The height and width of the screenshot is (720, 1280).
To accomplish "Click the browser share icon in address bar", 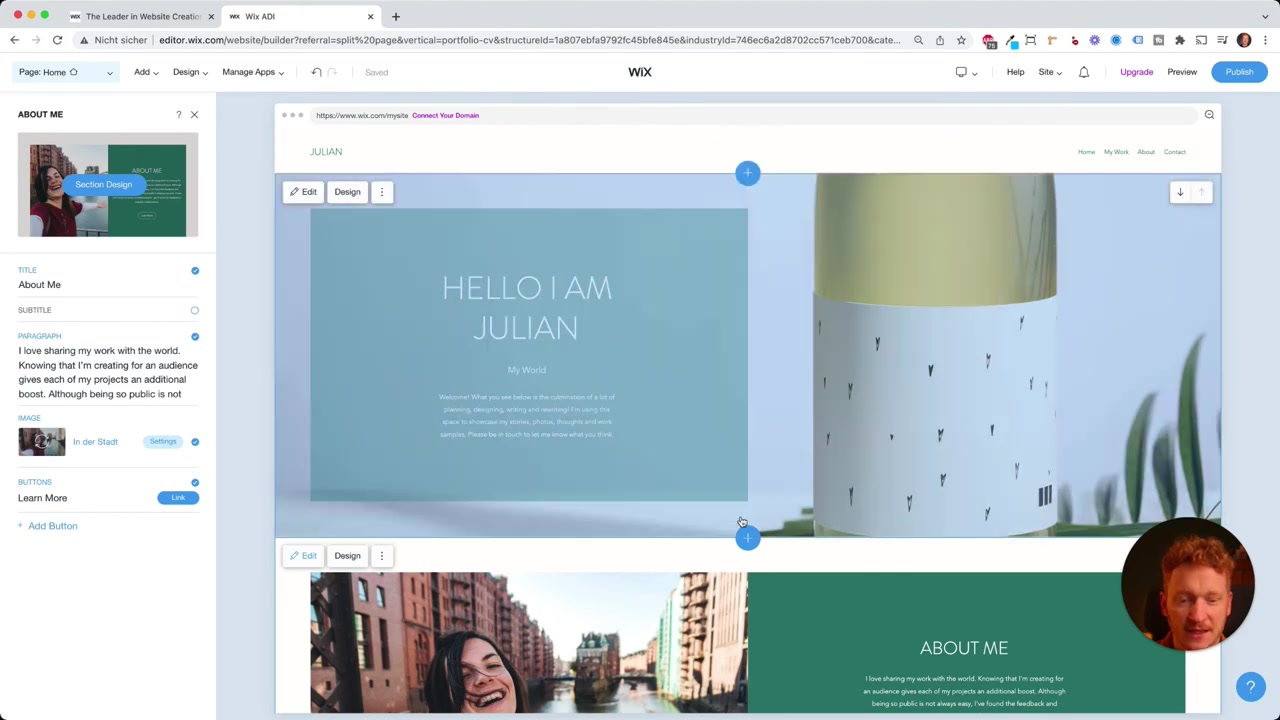I will [940, 40].
